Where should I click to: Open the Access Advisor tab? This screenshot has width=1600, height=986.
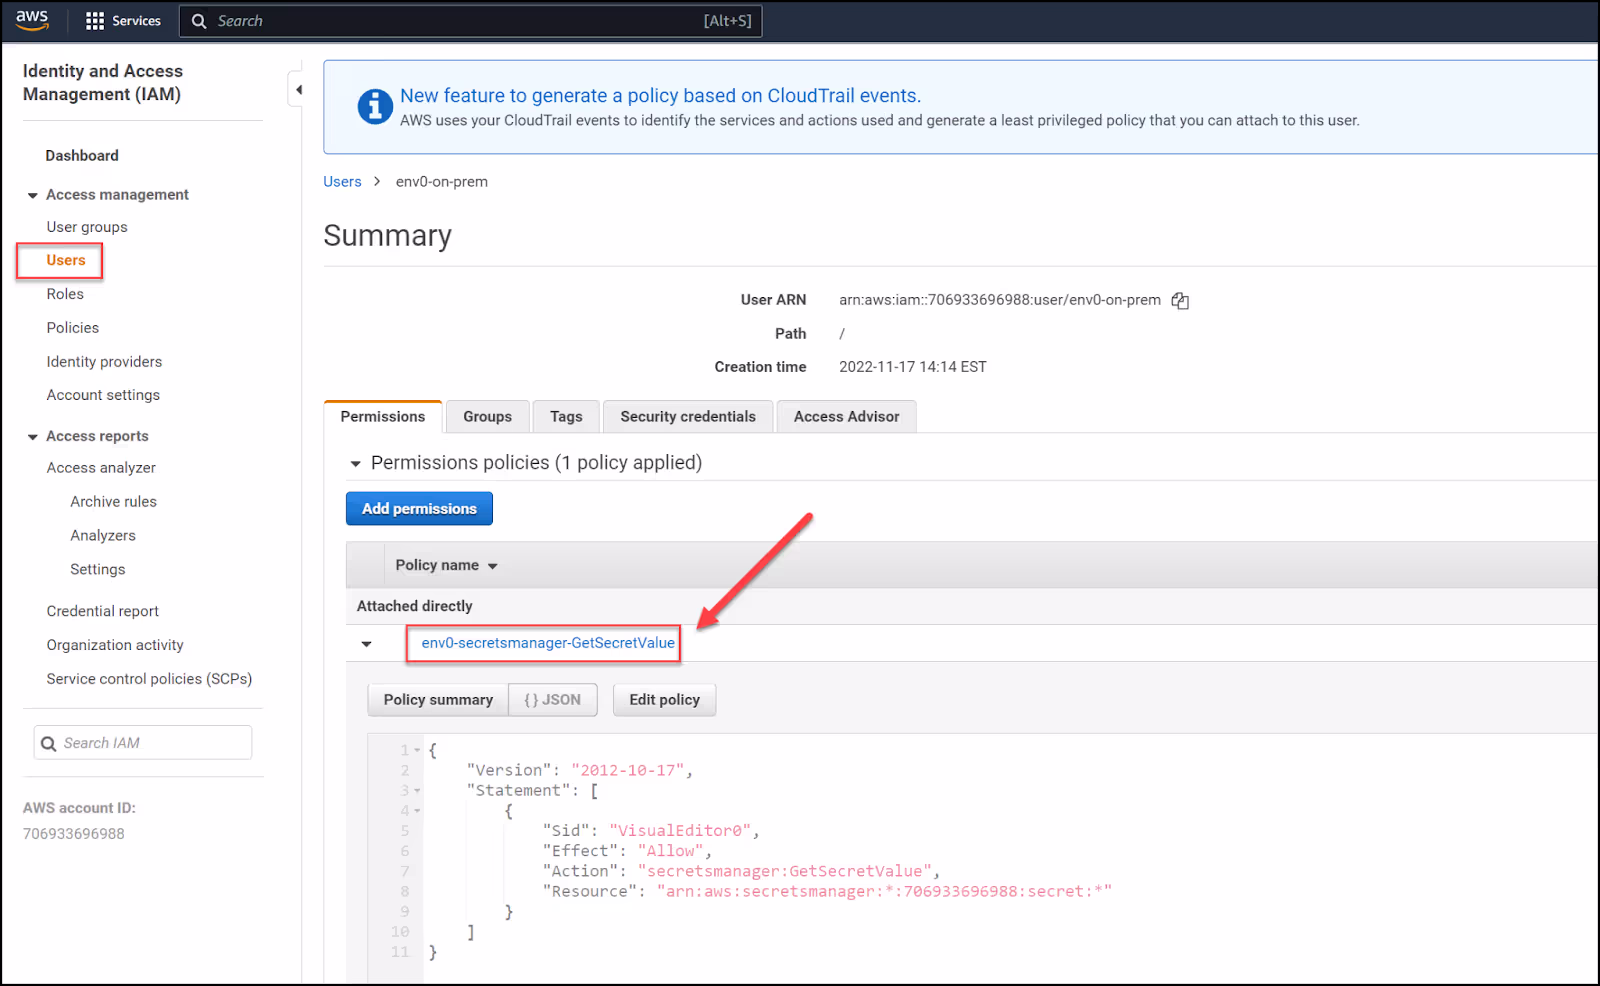tap(846, 417)
